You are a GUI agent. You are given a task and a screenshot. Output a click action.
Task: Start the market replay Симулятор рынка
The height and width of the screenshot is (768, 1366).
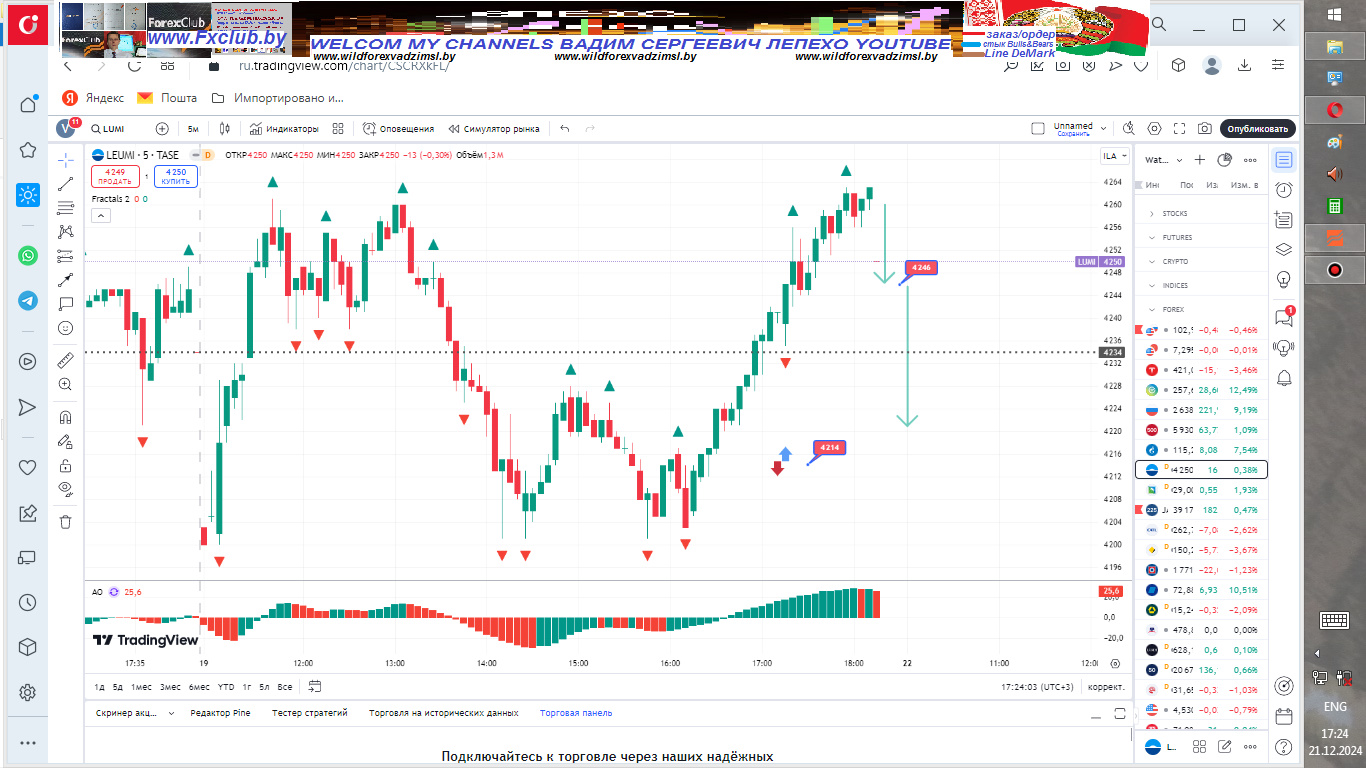coord(494,129)
